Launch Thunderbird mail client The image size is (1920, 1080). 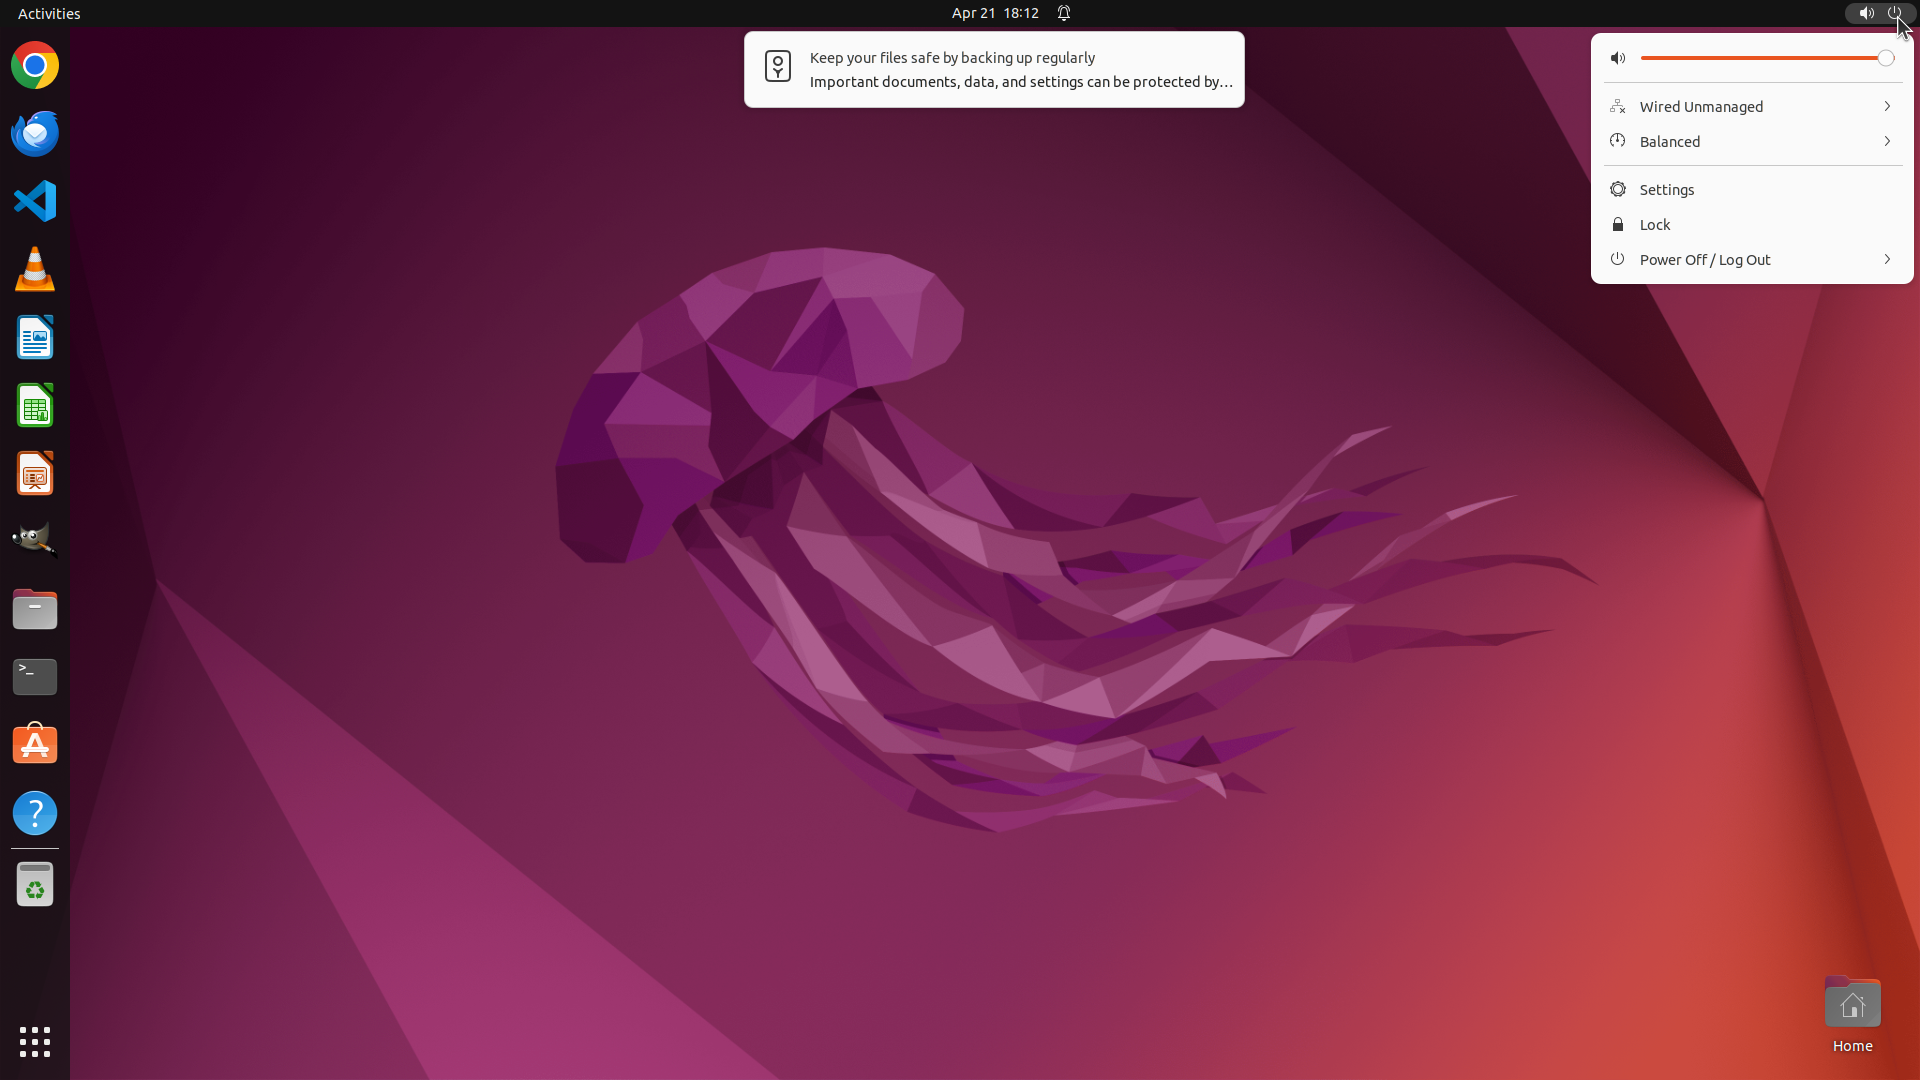coord(35,133)
